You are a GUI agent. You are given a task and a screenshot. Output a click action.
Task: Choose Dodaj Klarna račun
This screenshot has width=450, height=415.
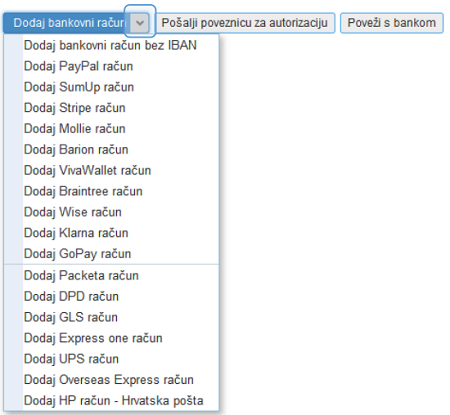coord(111,233)
